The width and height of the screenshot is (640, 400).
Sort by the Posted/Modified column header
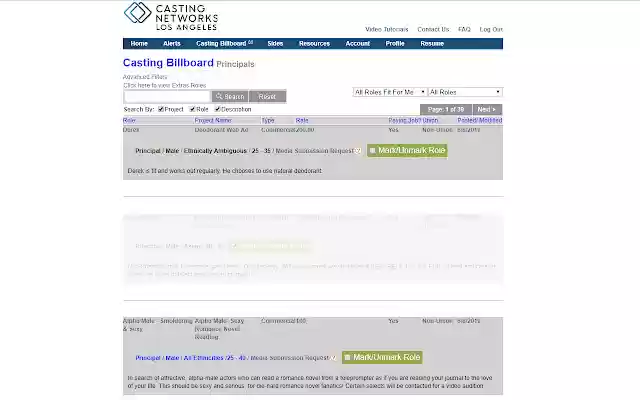click(480, 120)
